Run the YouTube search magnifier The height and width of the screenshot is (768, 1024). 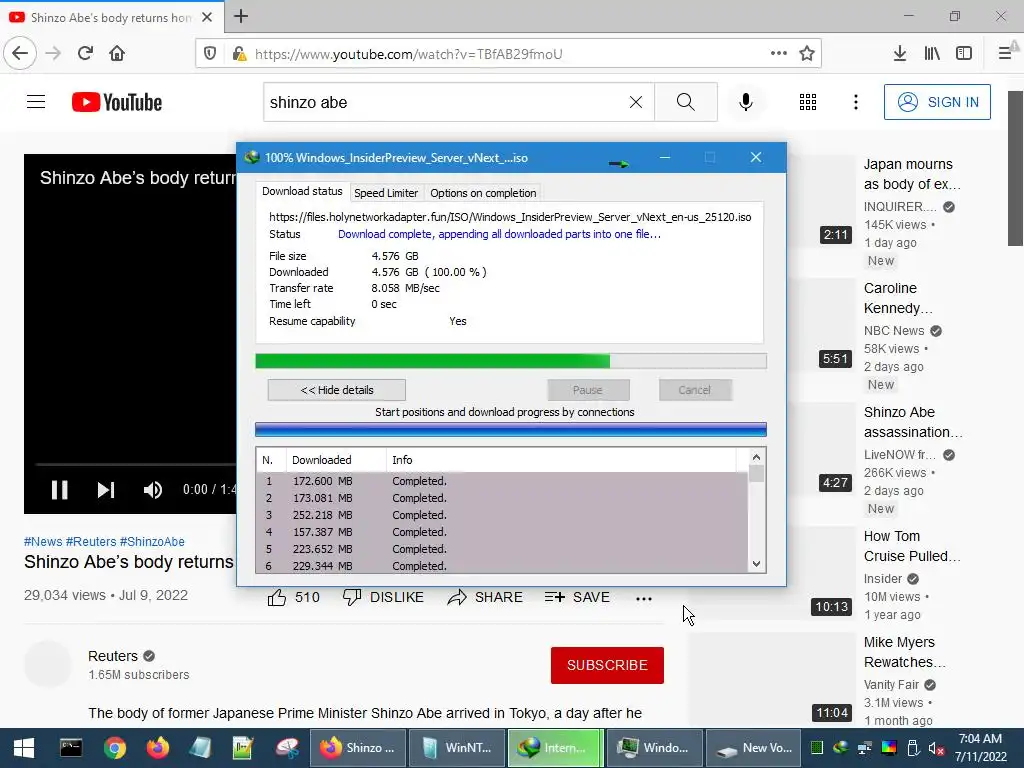pyautogui.click(x=686, y=102)
